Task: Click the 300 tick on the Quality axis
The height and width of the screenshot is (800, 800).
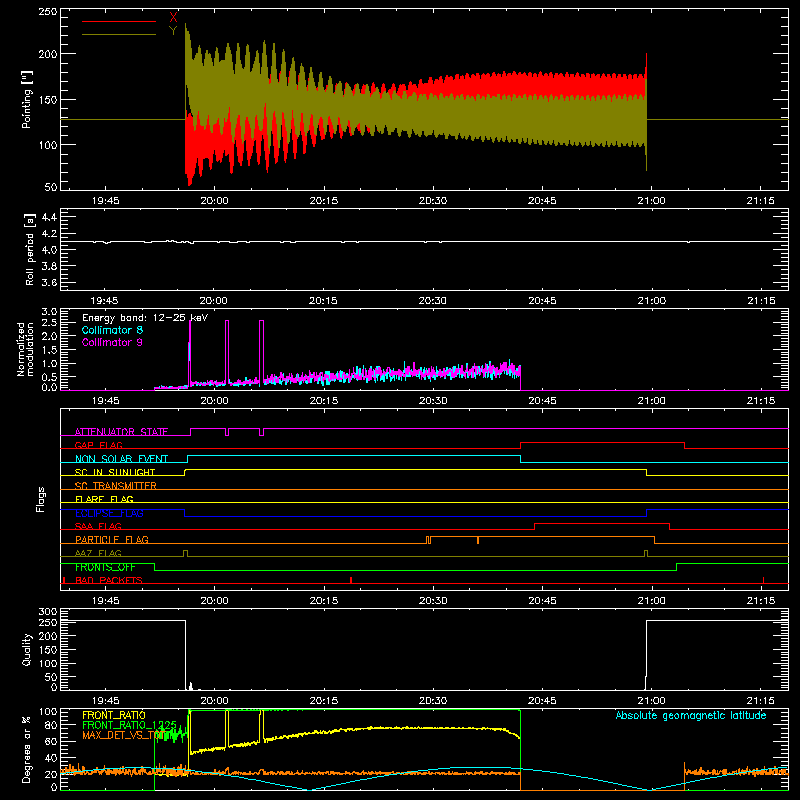Action: pos(47,612)
